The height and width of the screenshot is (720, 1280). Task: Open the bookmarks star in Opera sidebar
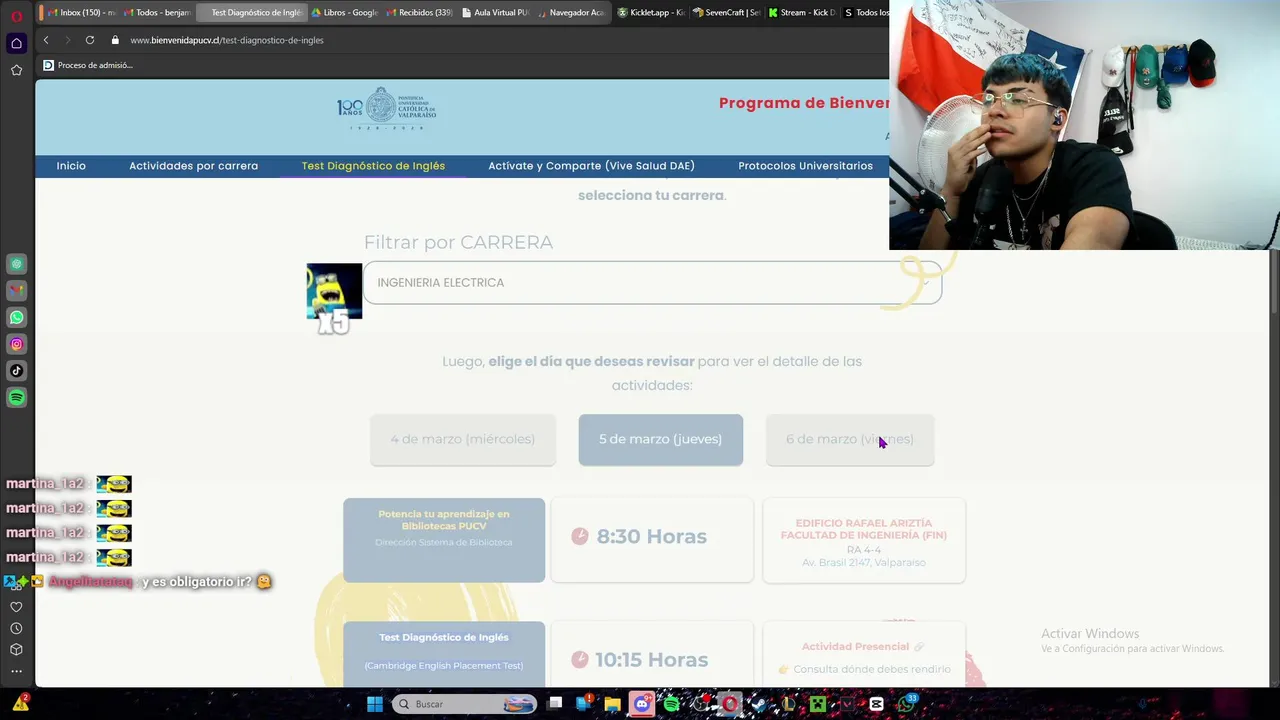click(16, 70)
